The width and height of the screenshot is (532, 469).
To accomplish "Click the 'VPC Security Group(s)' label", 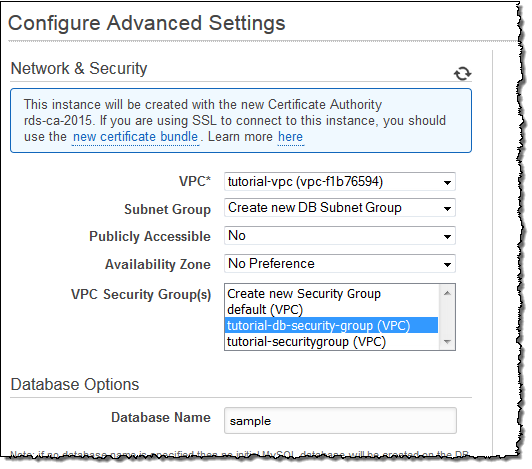I will (x=141, y=294).
